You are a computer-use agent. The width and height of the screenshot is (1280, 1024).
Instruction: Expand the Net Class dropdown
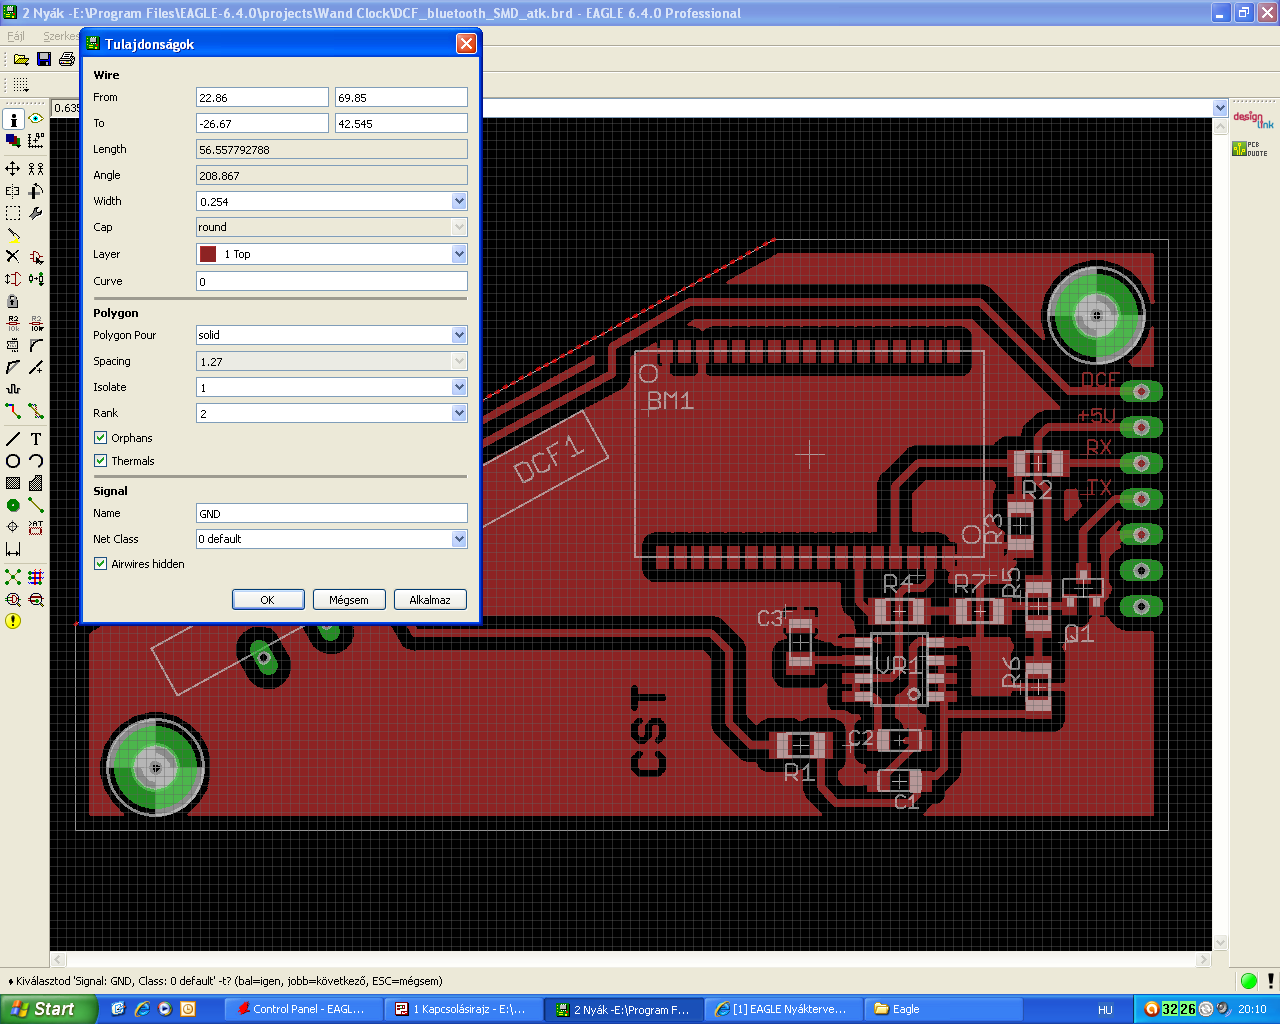[459, 539]
